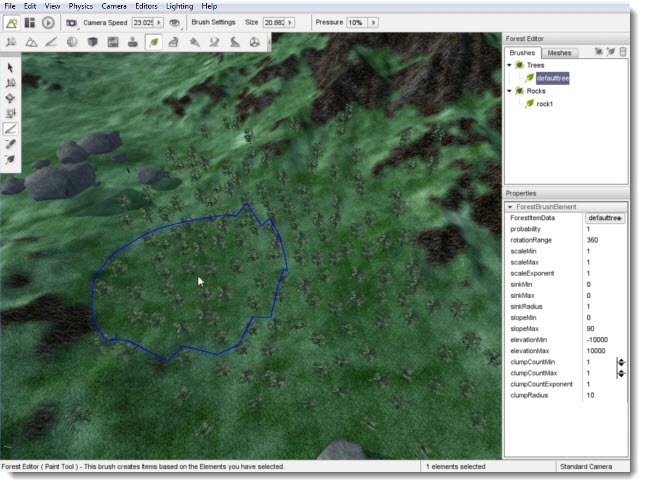Open the World Editor icon in top toolbar

coord(13,22)
